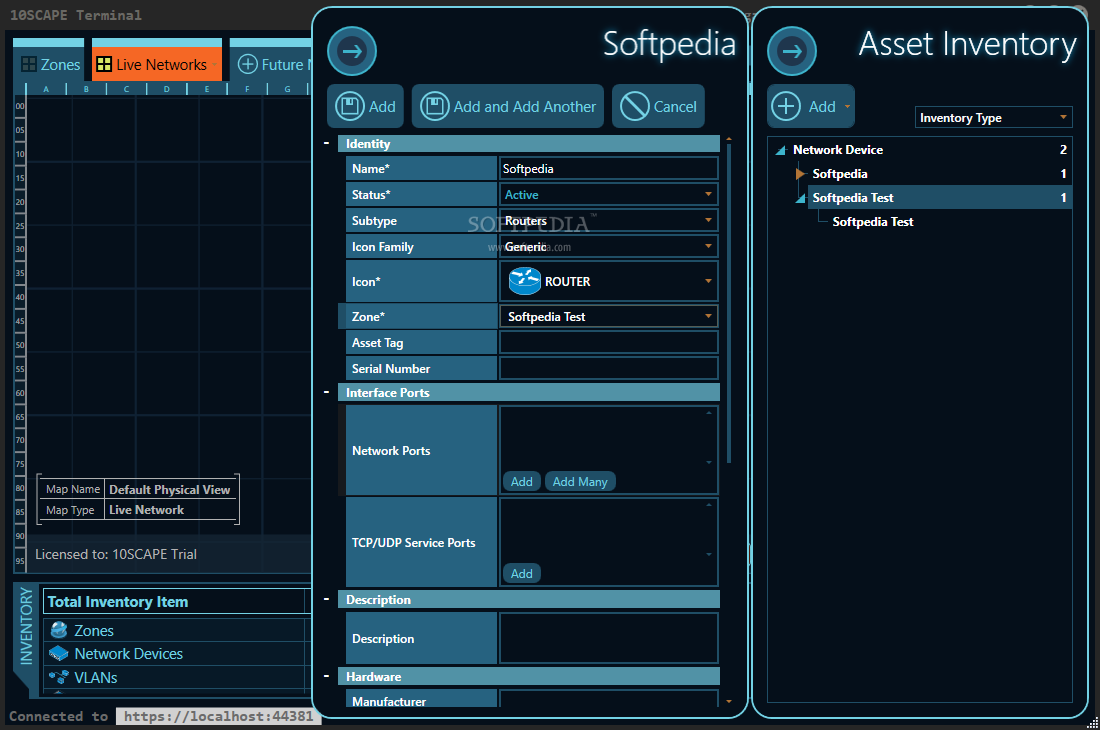This screenshot has width=1100, height=730.
Task: Click the Serial Number input field
Action: 609,368
